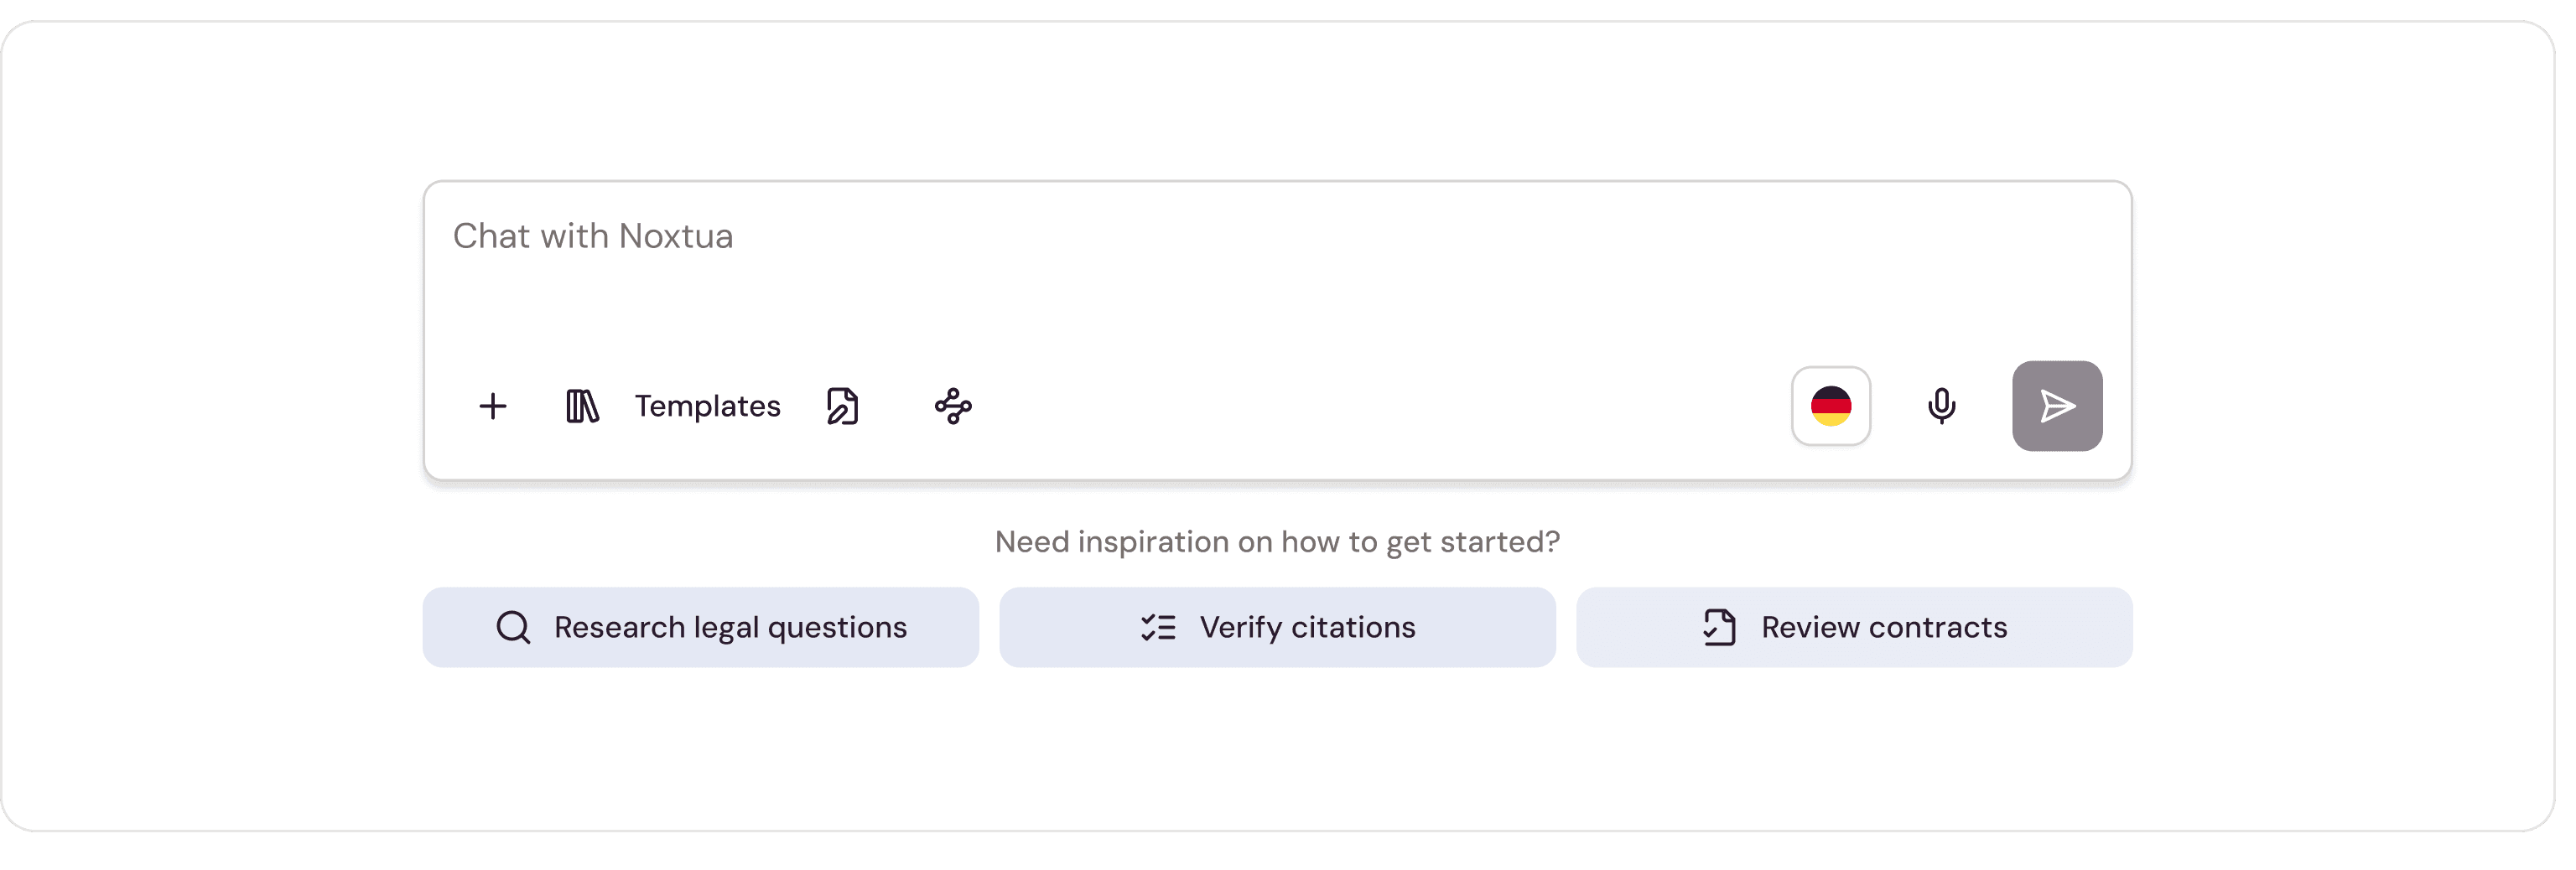The width and height of the screenshot is (2576, 870).
Task: Select Review contracts suggestion
Action: (1854, 627)
